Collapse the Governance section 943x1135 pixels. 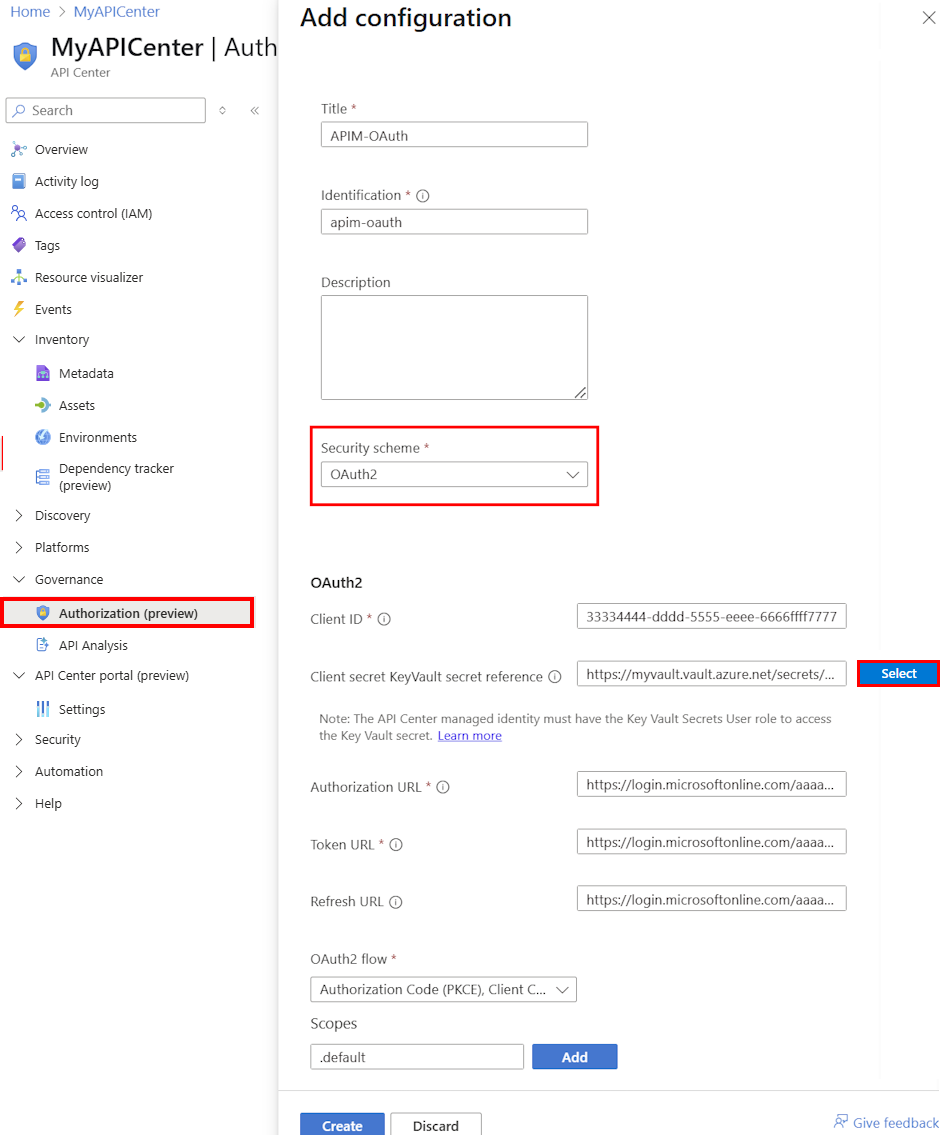(19, 579)
